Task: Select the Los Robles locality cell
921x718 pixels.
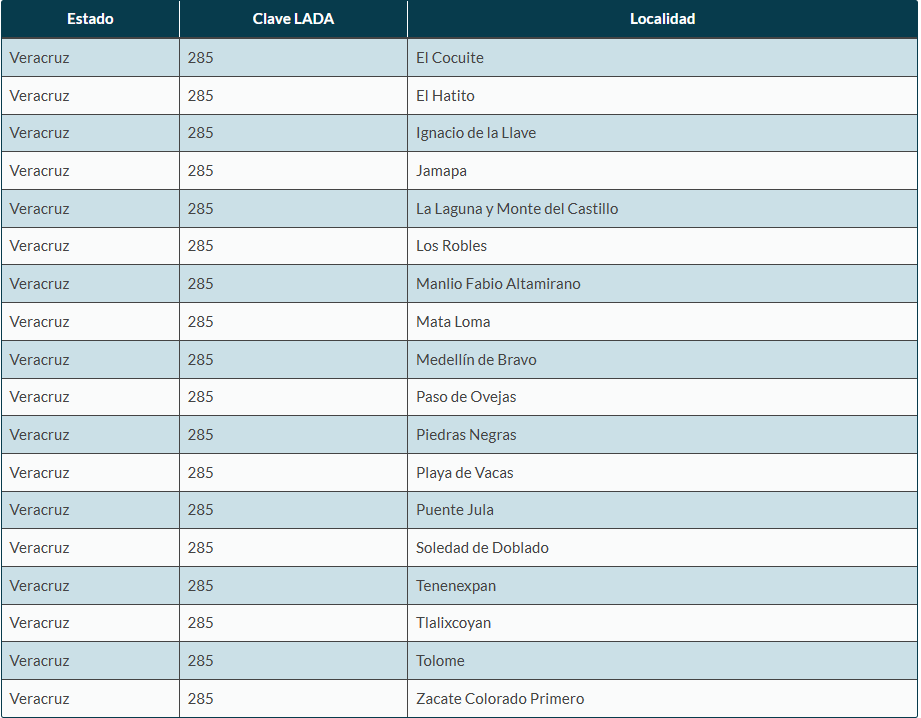Action: click(663, 246)
